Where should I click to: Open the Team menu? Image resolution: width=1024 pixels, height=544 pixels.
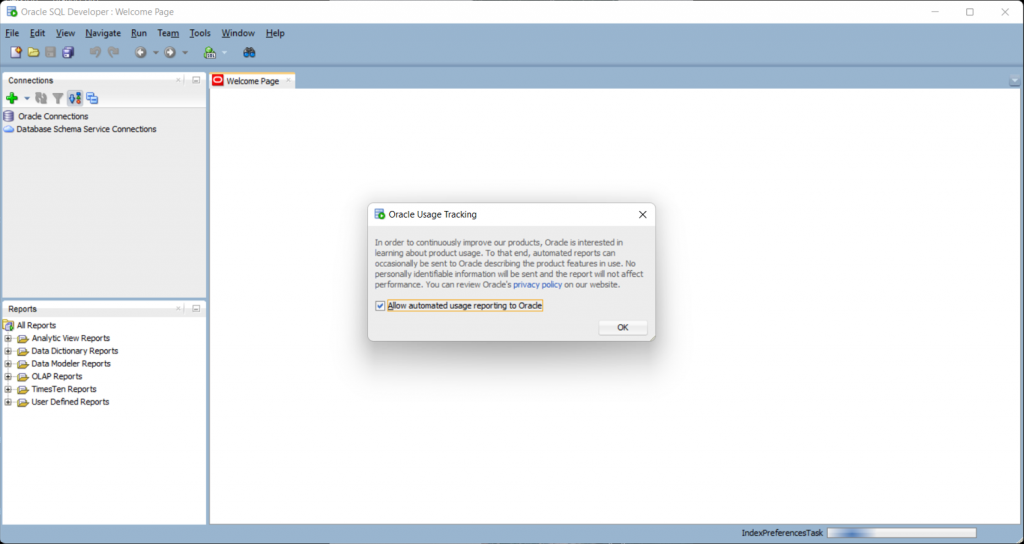point(168,33)
